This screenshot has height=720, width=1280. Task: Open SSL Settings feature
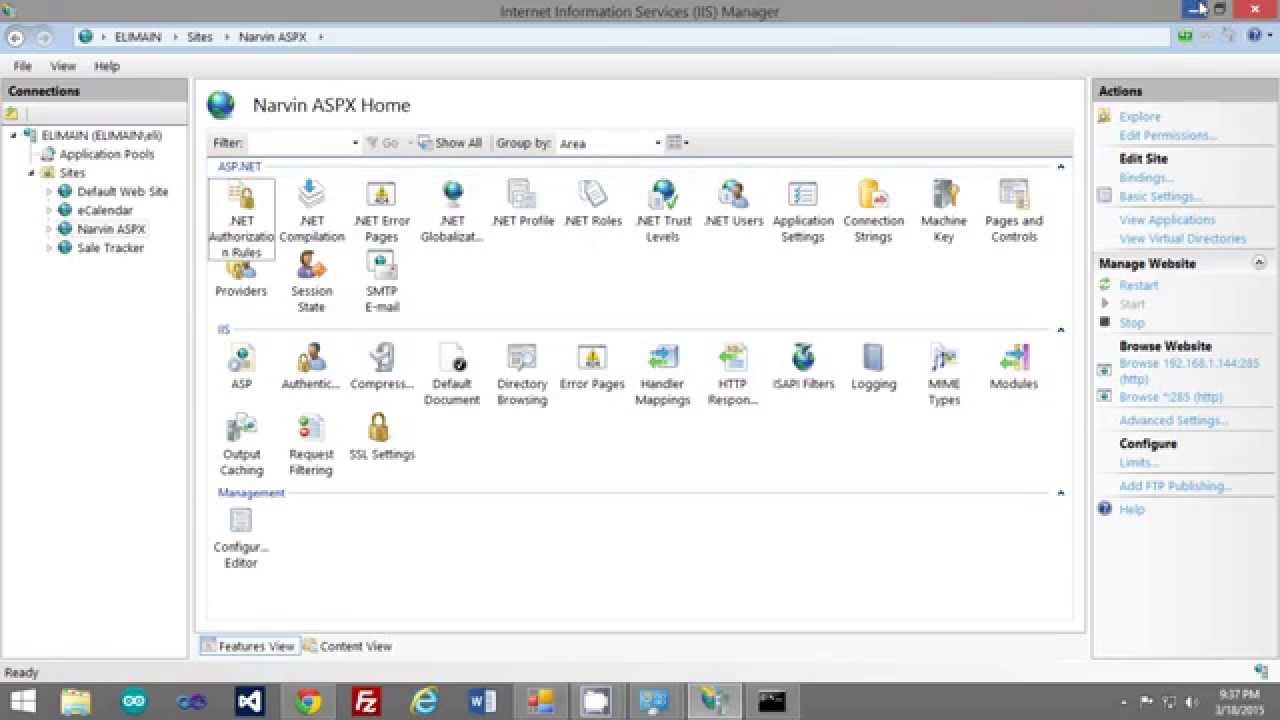[x=381, y=437]
